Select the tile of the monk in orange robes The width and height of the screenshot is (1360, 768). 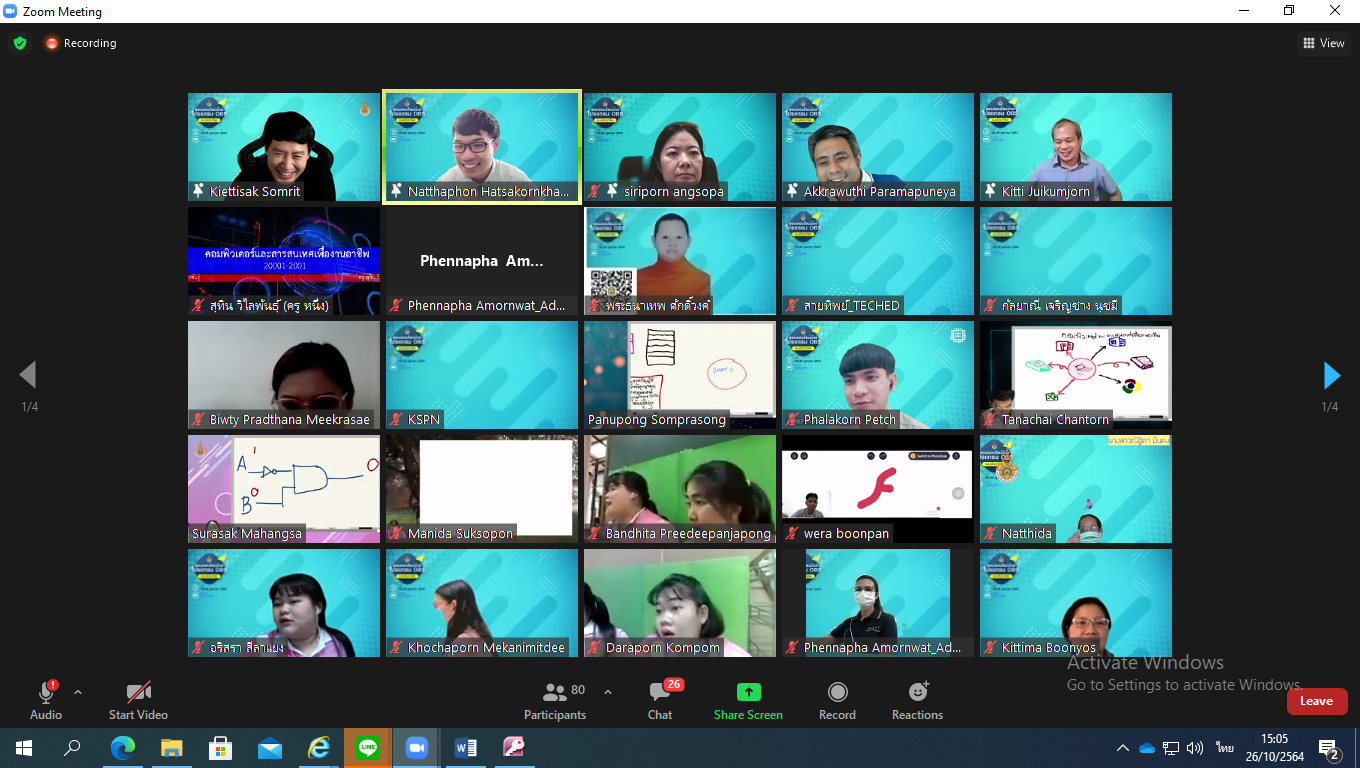click(680, 261)
